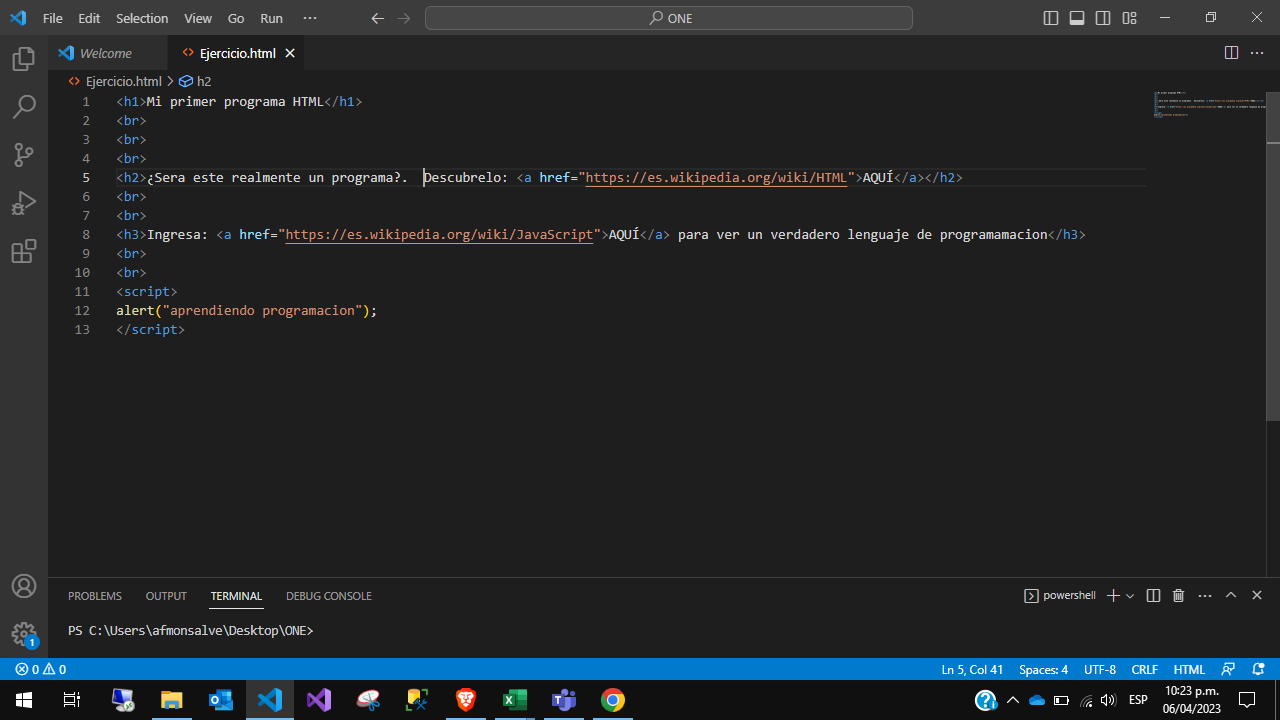Split the terminal panel
1280x720 pixels.
tap(1153, 596)
